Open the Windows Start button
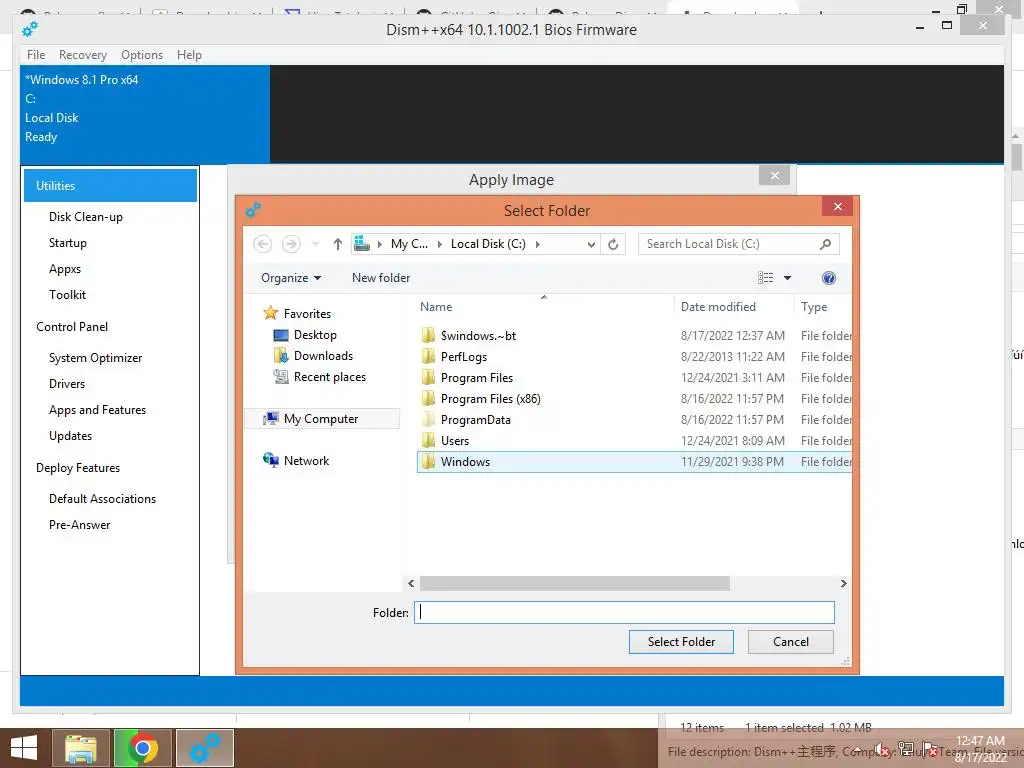This screenshot has width=1024, height=768. pos(24,748)
